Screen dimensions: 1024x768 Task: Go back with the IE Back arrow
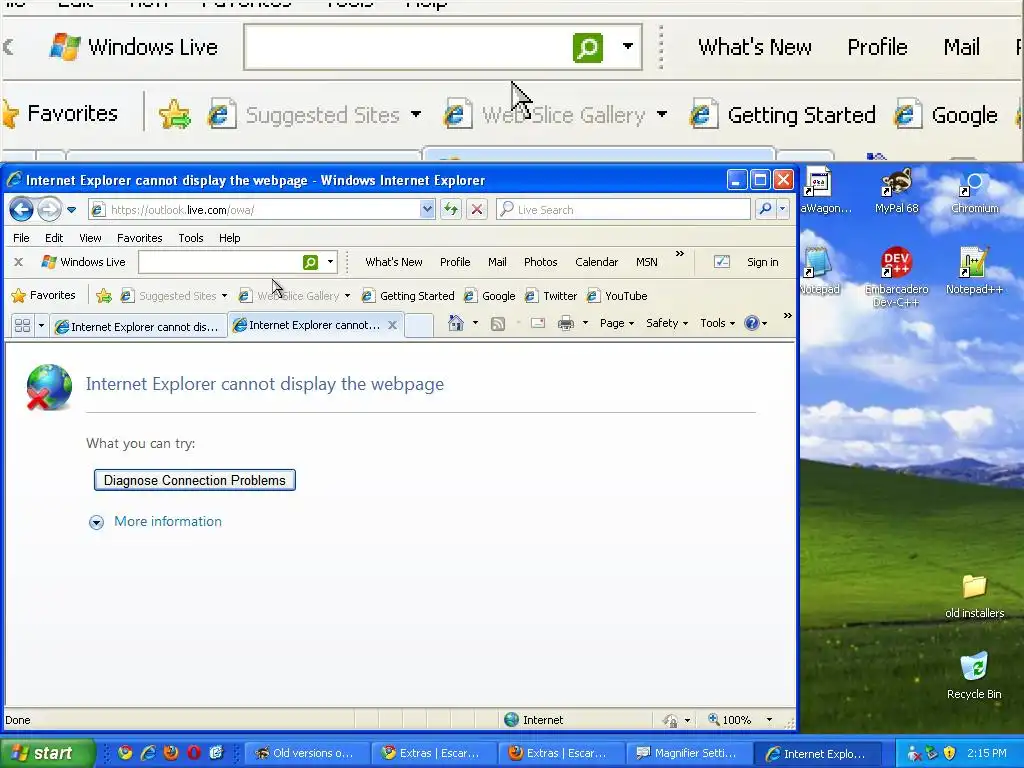pyautogui.click(x=22, y=210)
